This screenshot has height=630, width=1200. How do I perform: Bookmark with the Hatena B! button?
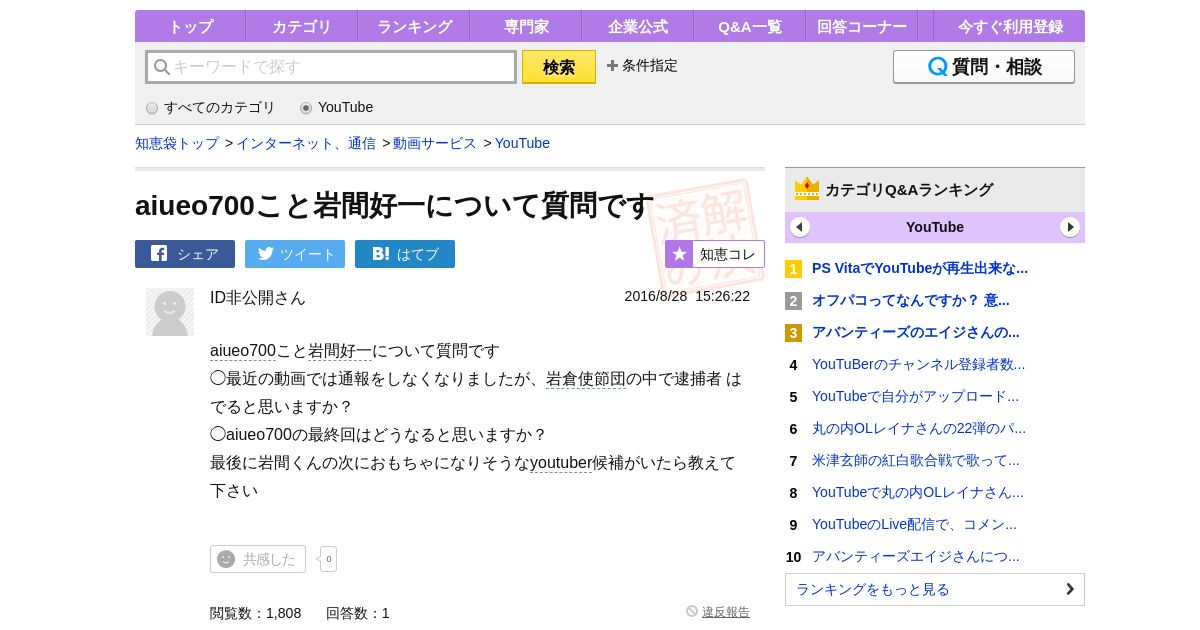[405, 254]
